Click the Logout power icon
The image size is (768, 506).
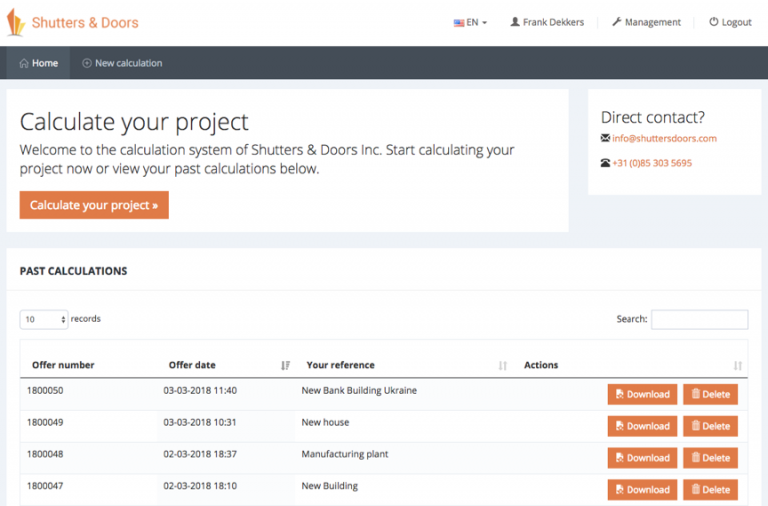[714, 22]
